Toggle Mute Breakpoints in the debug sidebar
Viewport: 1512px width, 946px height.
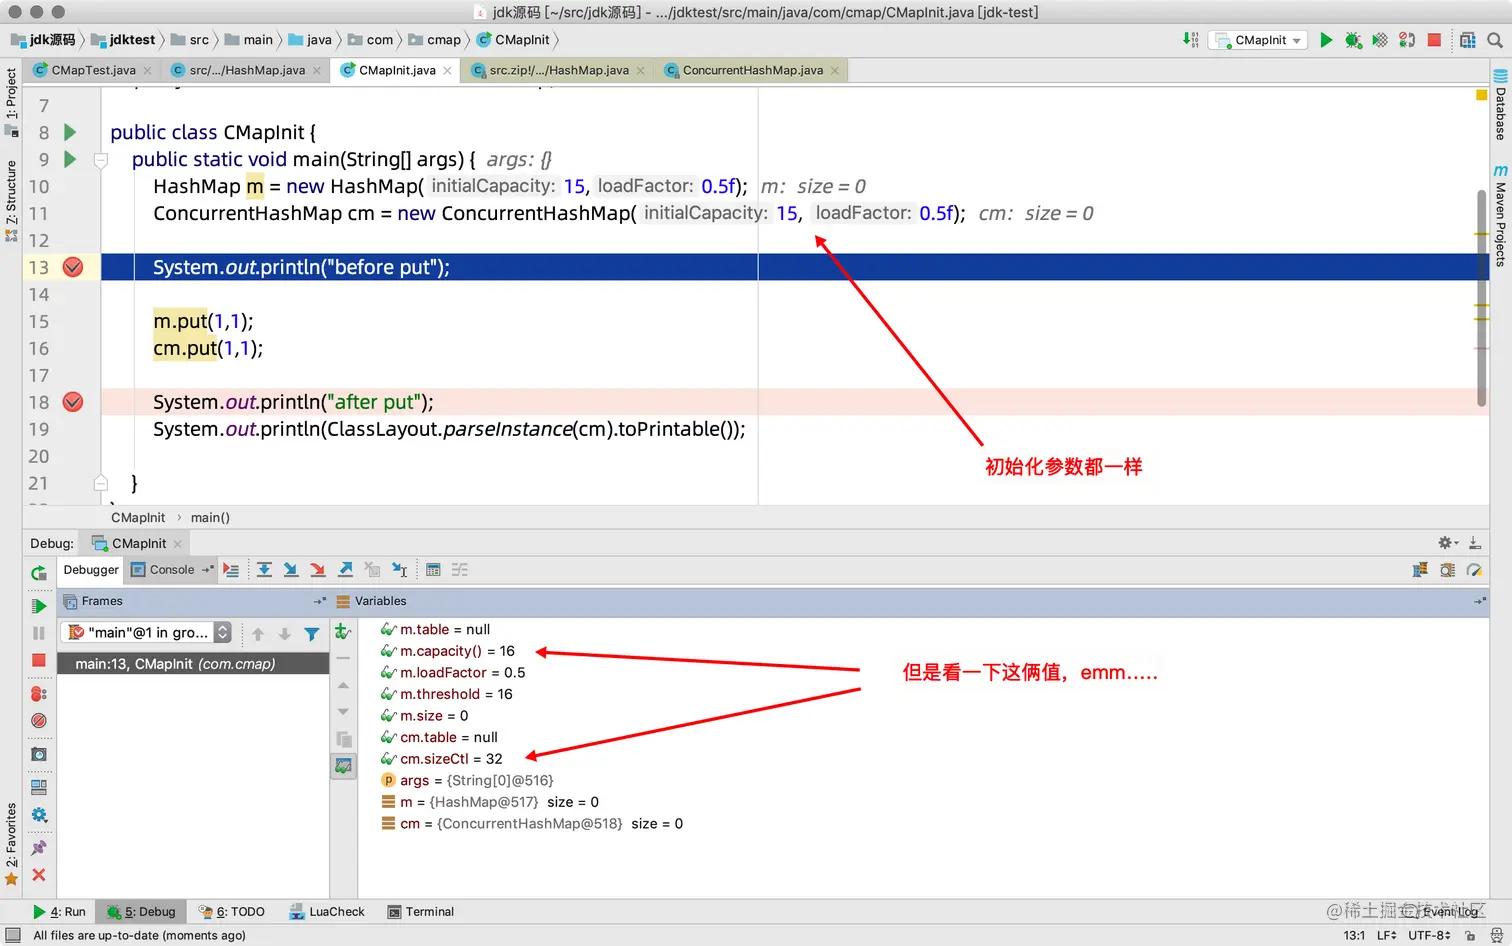tap(39, 720)
